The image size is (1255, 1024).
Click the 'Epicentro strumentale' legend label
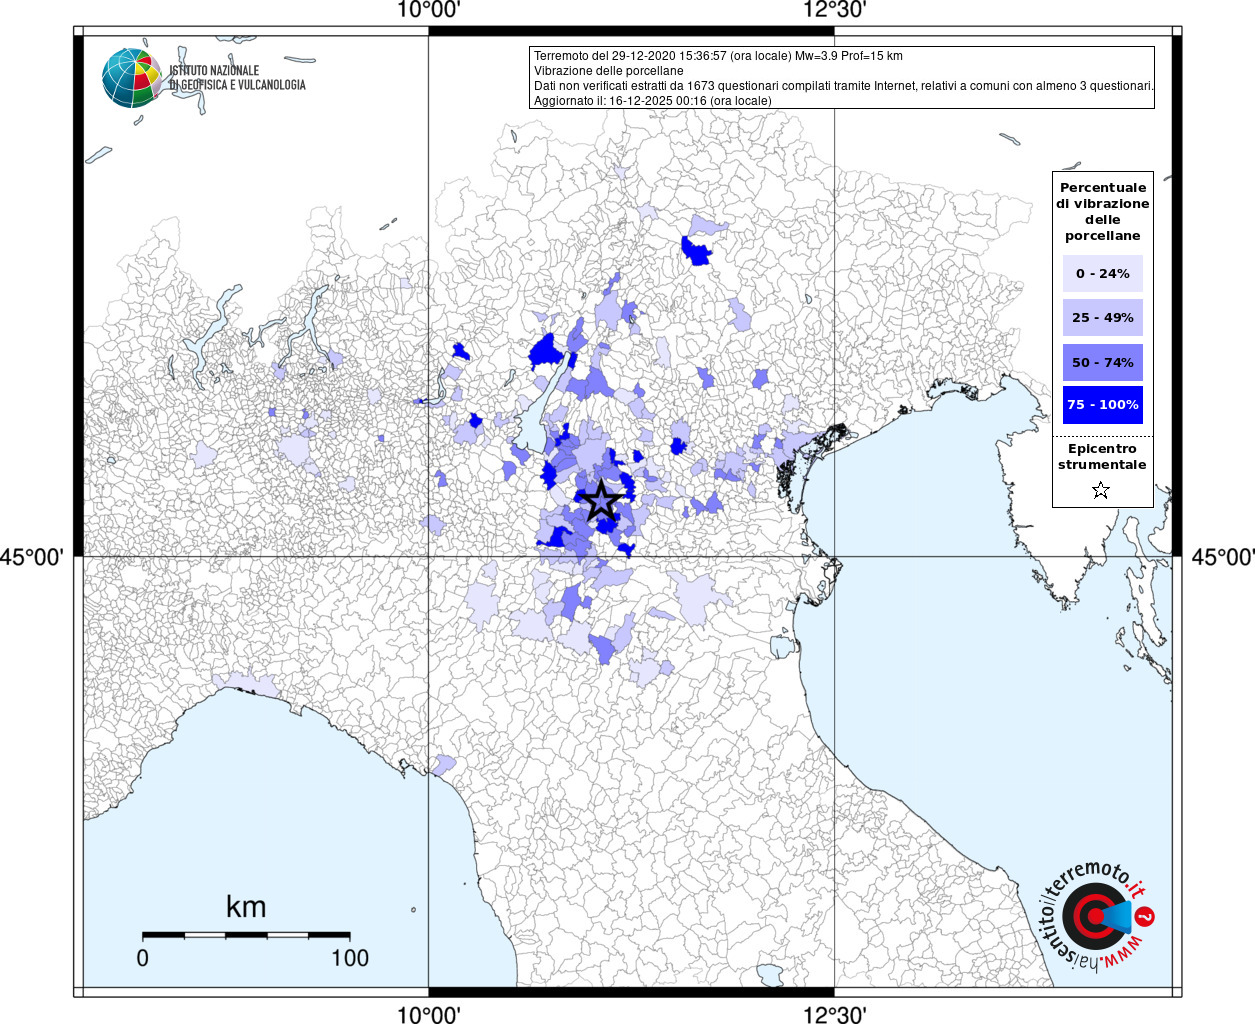click(x=1102, y=456)
